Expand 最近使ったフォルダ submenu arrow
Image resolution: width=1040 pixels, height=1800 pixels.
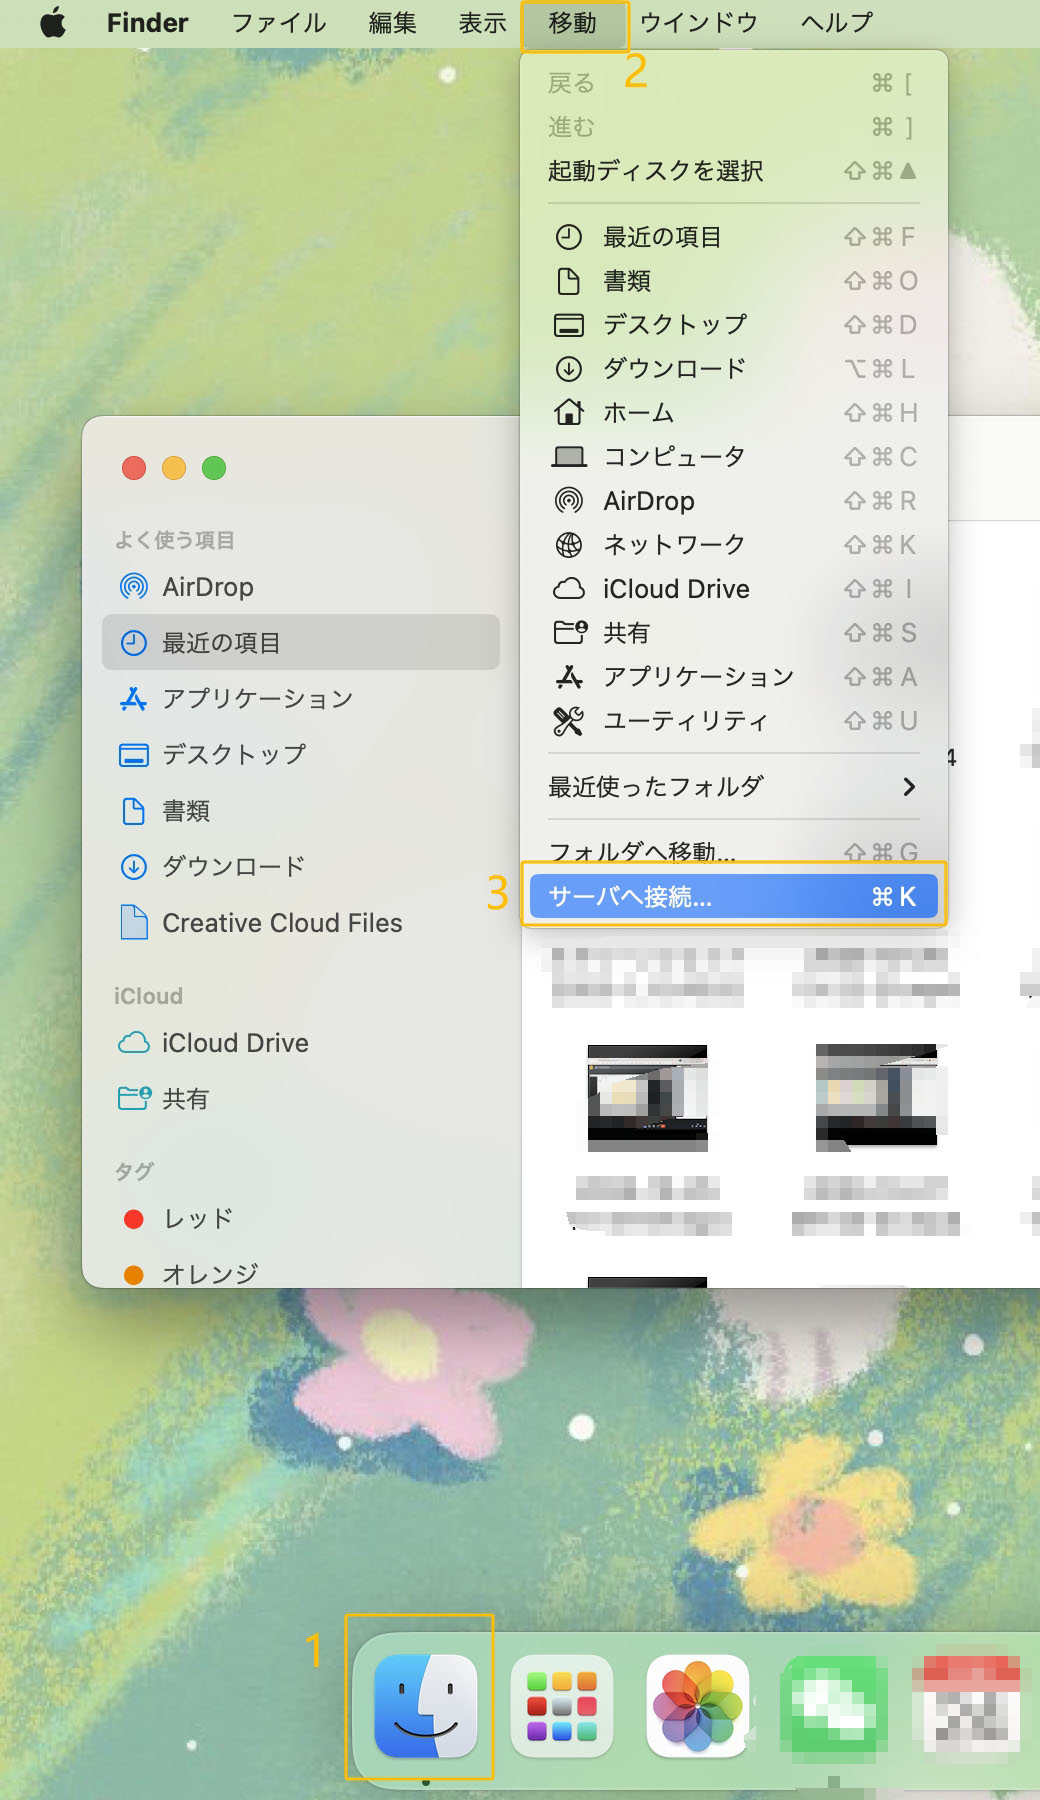908,787
